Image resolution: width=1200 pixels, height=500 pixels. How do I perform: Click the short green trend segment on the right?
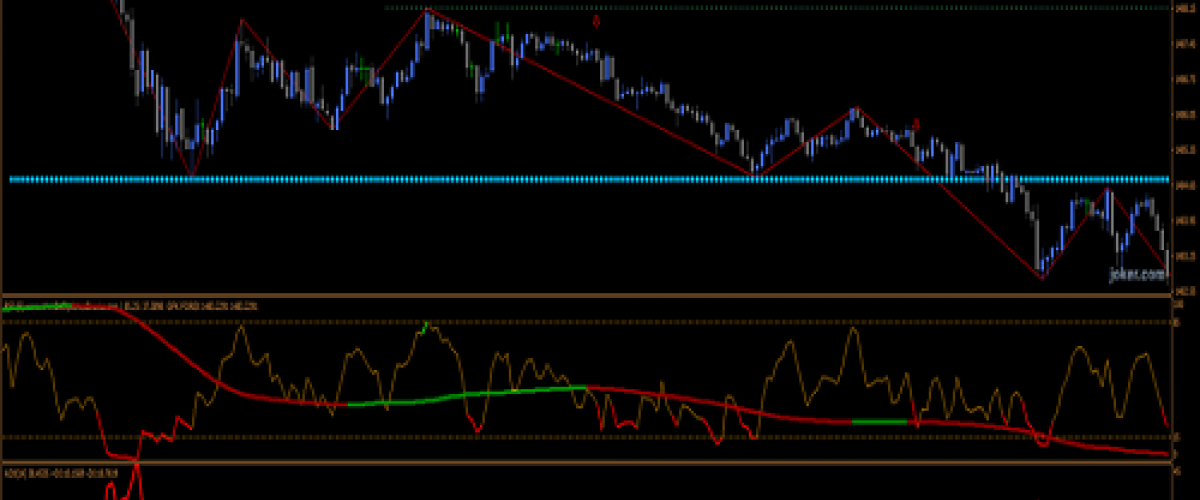pyautogui.click(x=879, y=422)
